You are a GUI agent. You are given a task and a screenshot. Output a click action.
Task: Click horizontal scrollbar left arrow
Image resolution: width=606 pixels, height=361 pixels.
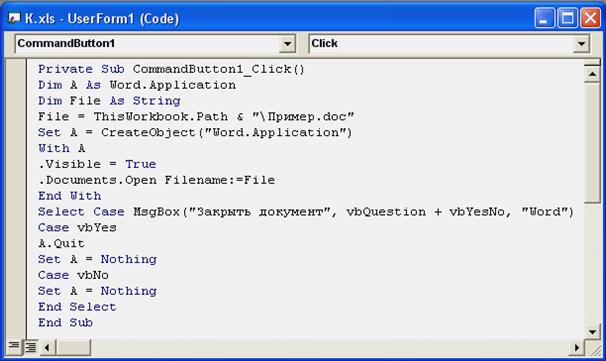click(47, 347)
